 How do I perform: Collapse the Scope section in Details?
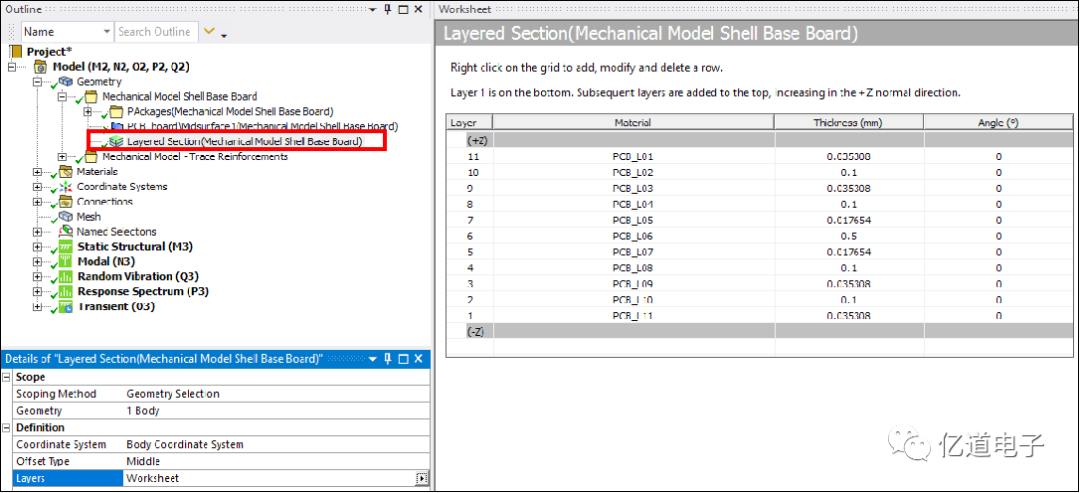pos(7,378)
